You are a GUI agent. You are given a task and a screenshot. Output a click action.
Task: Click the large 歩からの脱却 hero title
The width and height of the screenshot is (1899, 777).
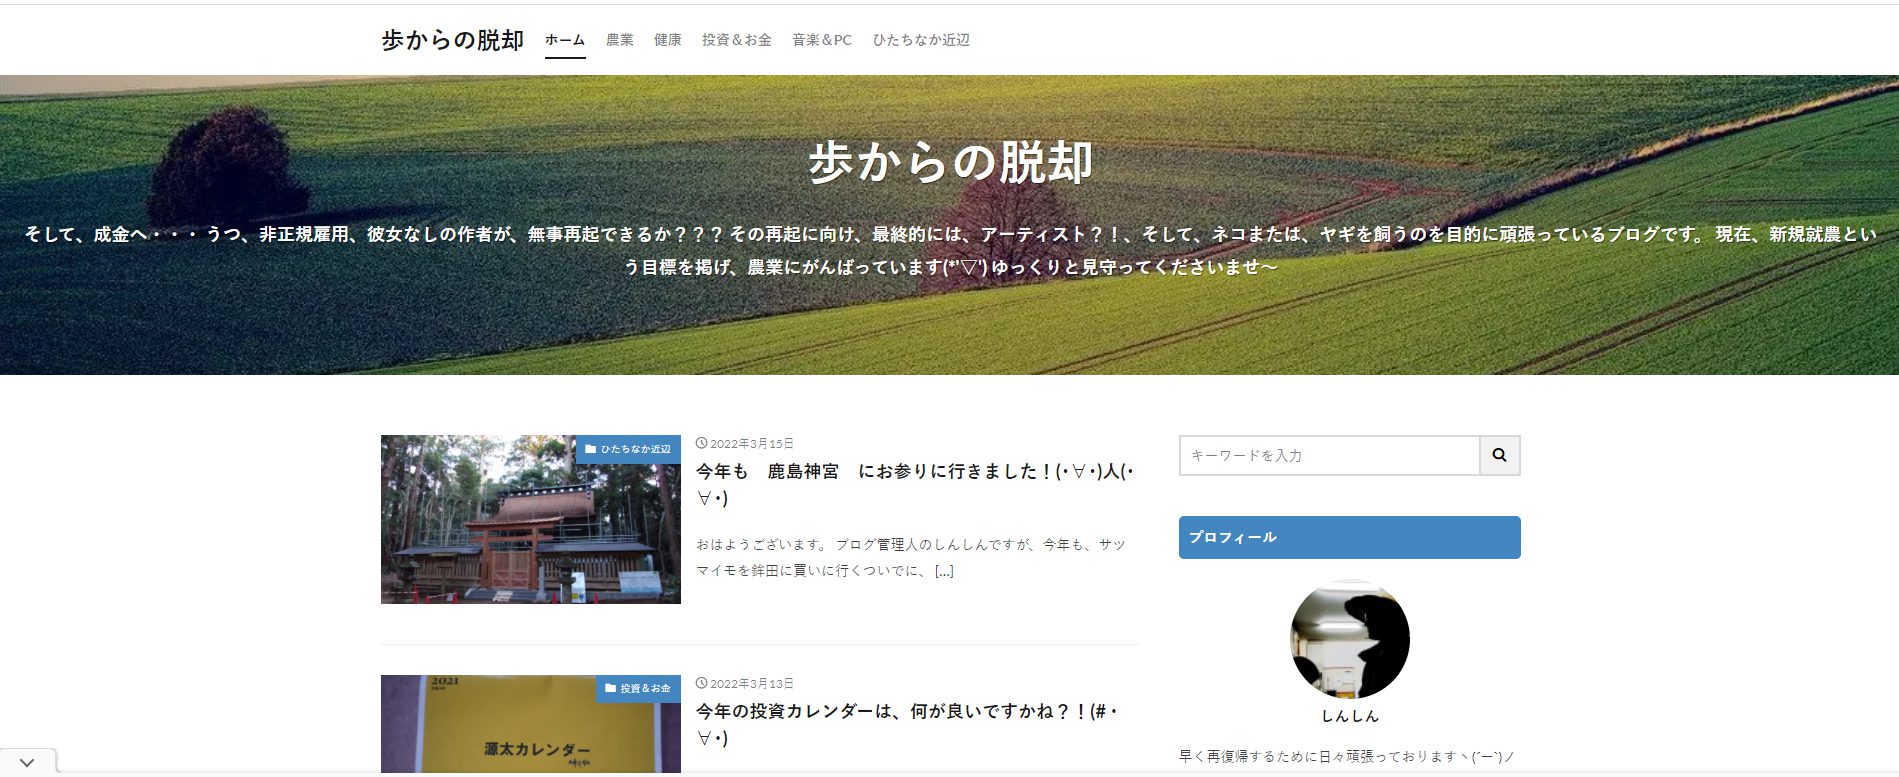950,162
